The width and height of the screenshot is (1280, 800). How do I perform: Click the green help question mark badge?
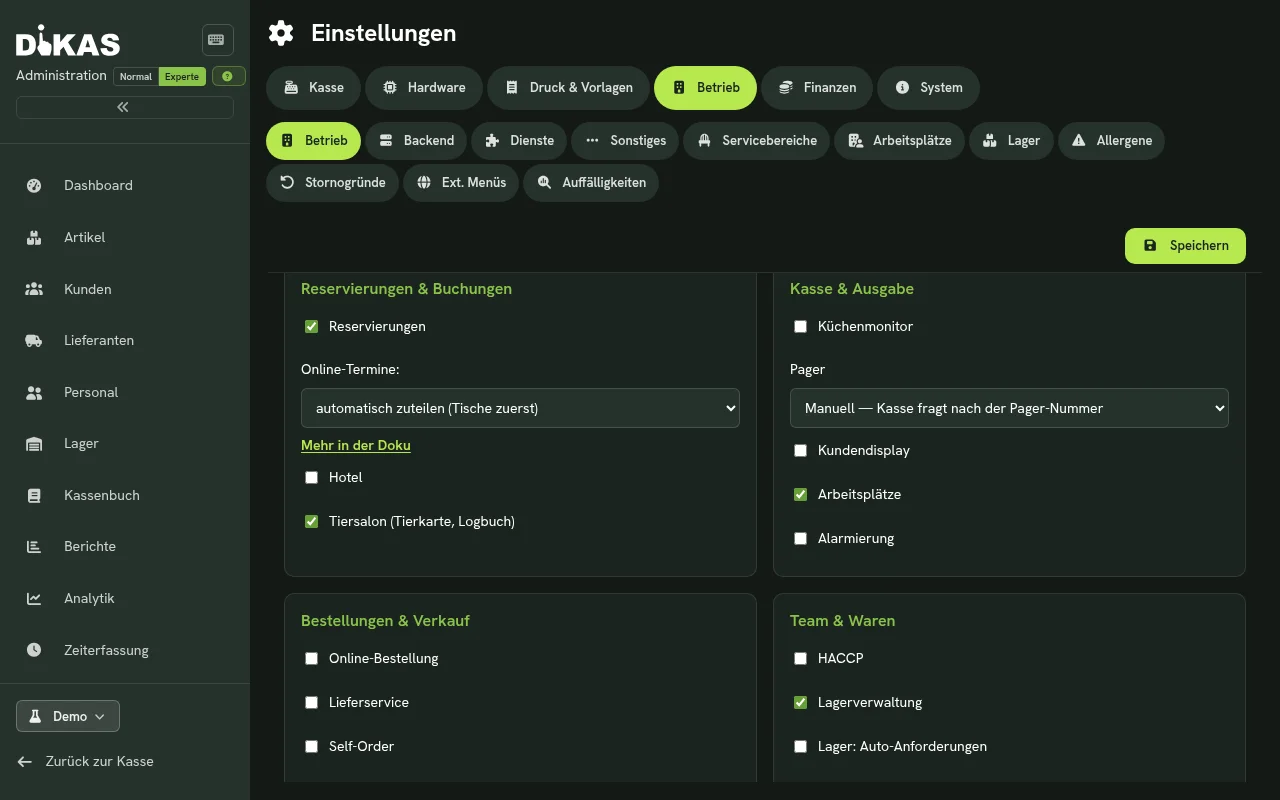[x=228, y=76]
